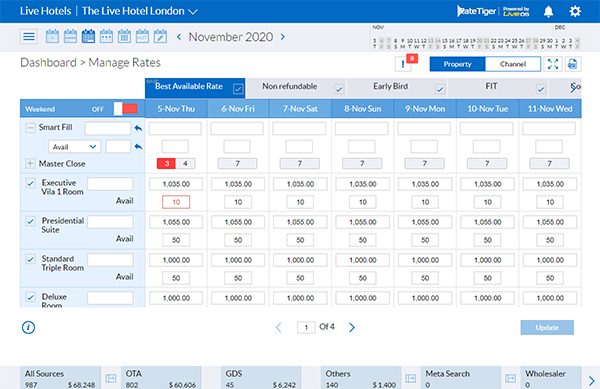The width and height of the screenshot is (600, 389).
Task: Click Master Close value 7 for 8-Nov
Action: (x=362, y=164)
